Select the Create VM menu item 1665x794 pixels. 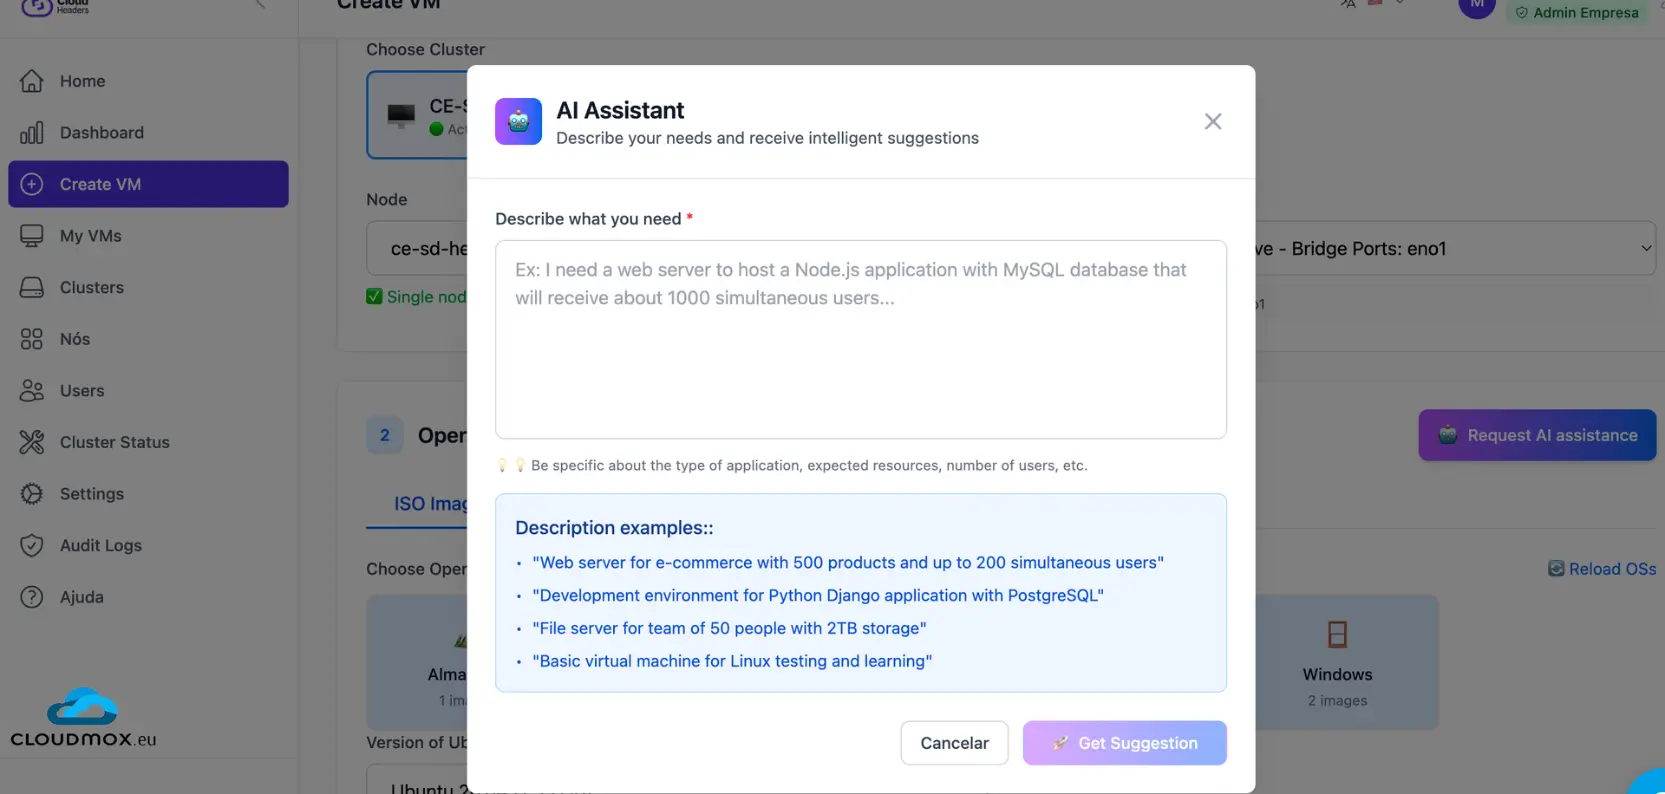[x=148, y=184]
